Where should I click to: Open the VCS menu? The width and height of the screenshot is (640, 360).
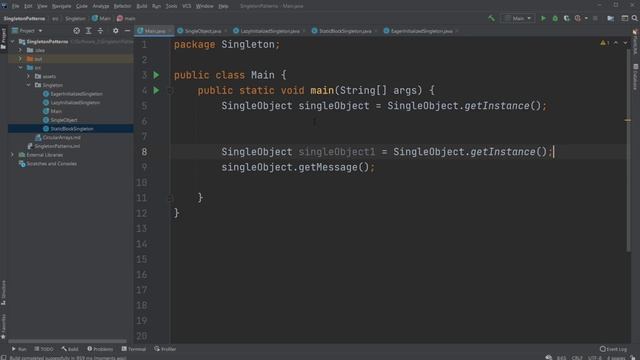pos(187,6)
